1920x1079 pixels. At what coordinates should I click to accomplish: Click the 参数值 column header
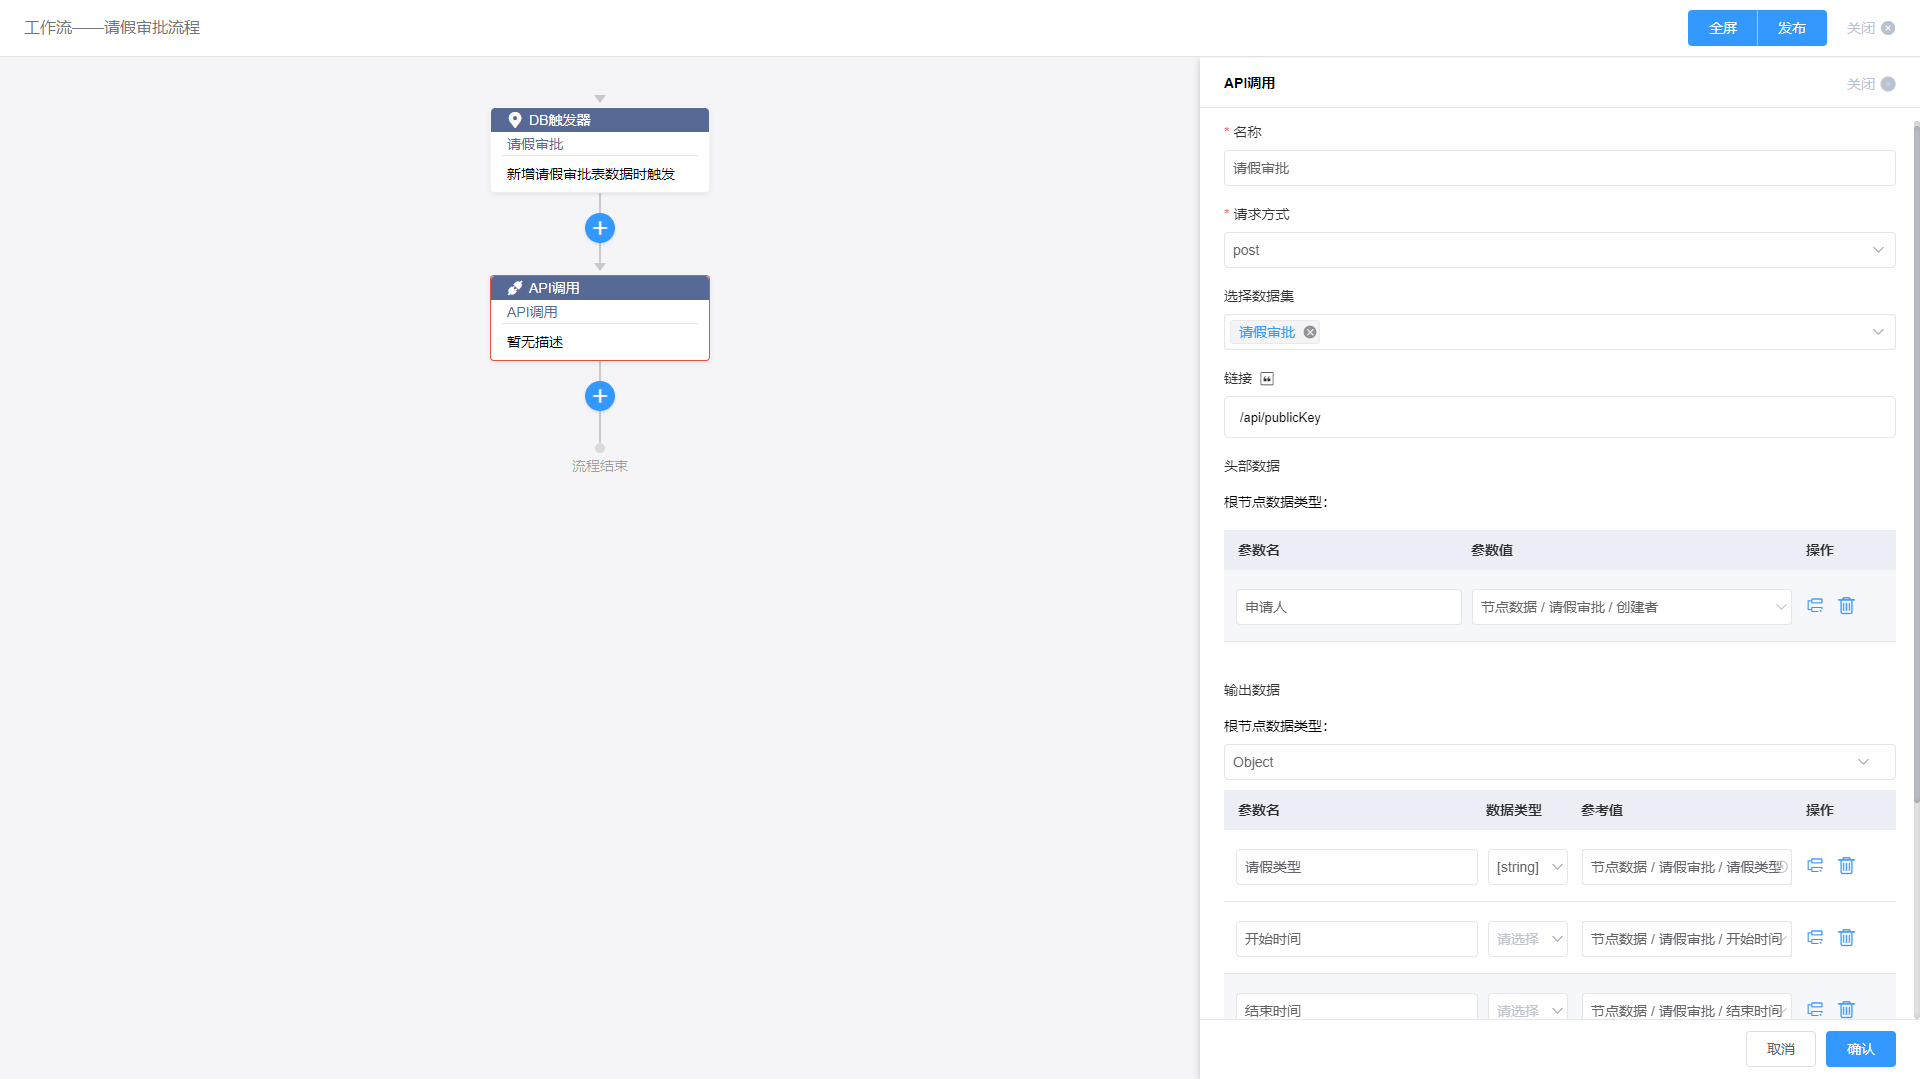(1492, 550)
